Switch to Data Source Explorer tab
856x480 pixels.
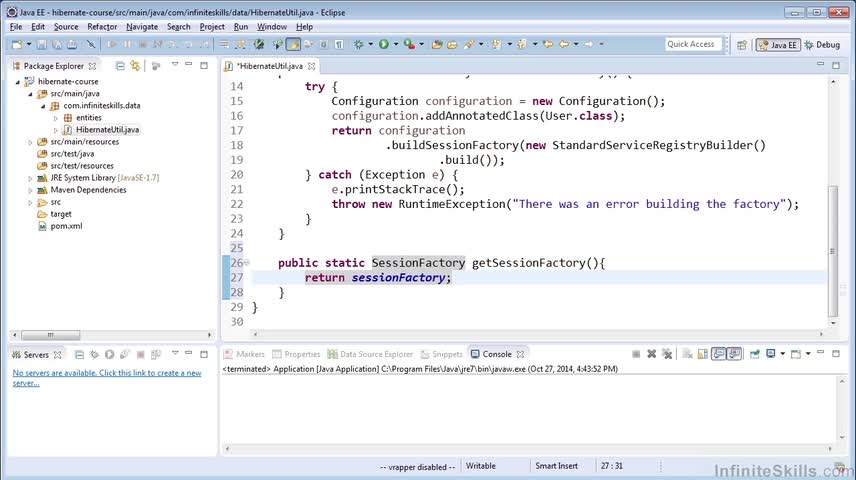370,354
